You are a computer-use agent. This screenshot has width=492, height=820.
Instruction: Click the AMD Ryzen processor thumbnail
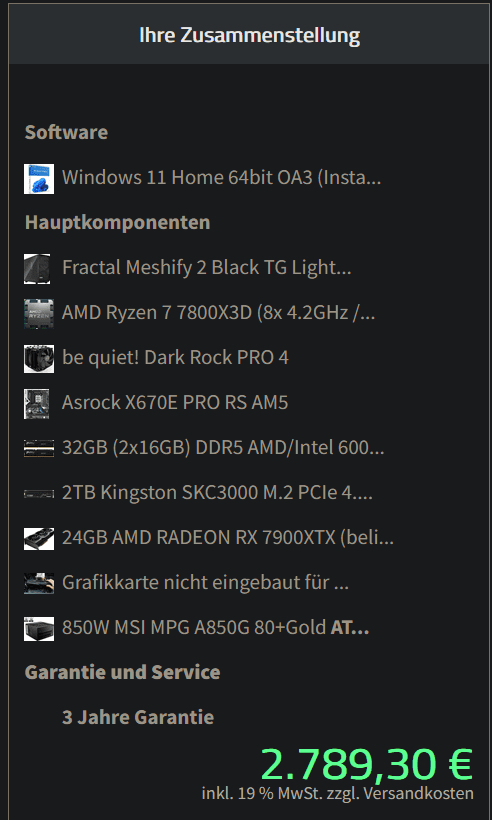click(x=39, y=314)
